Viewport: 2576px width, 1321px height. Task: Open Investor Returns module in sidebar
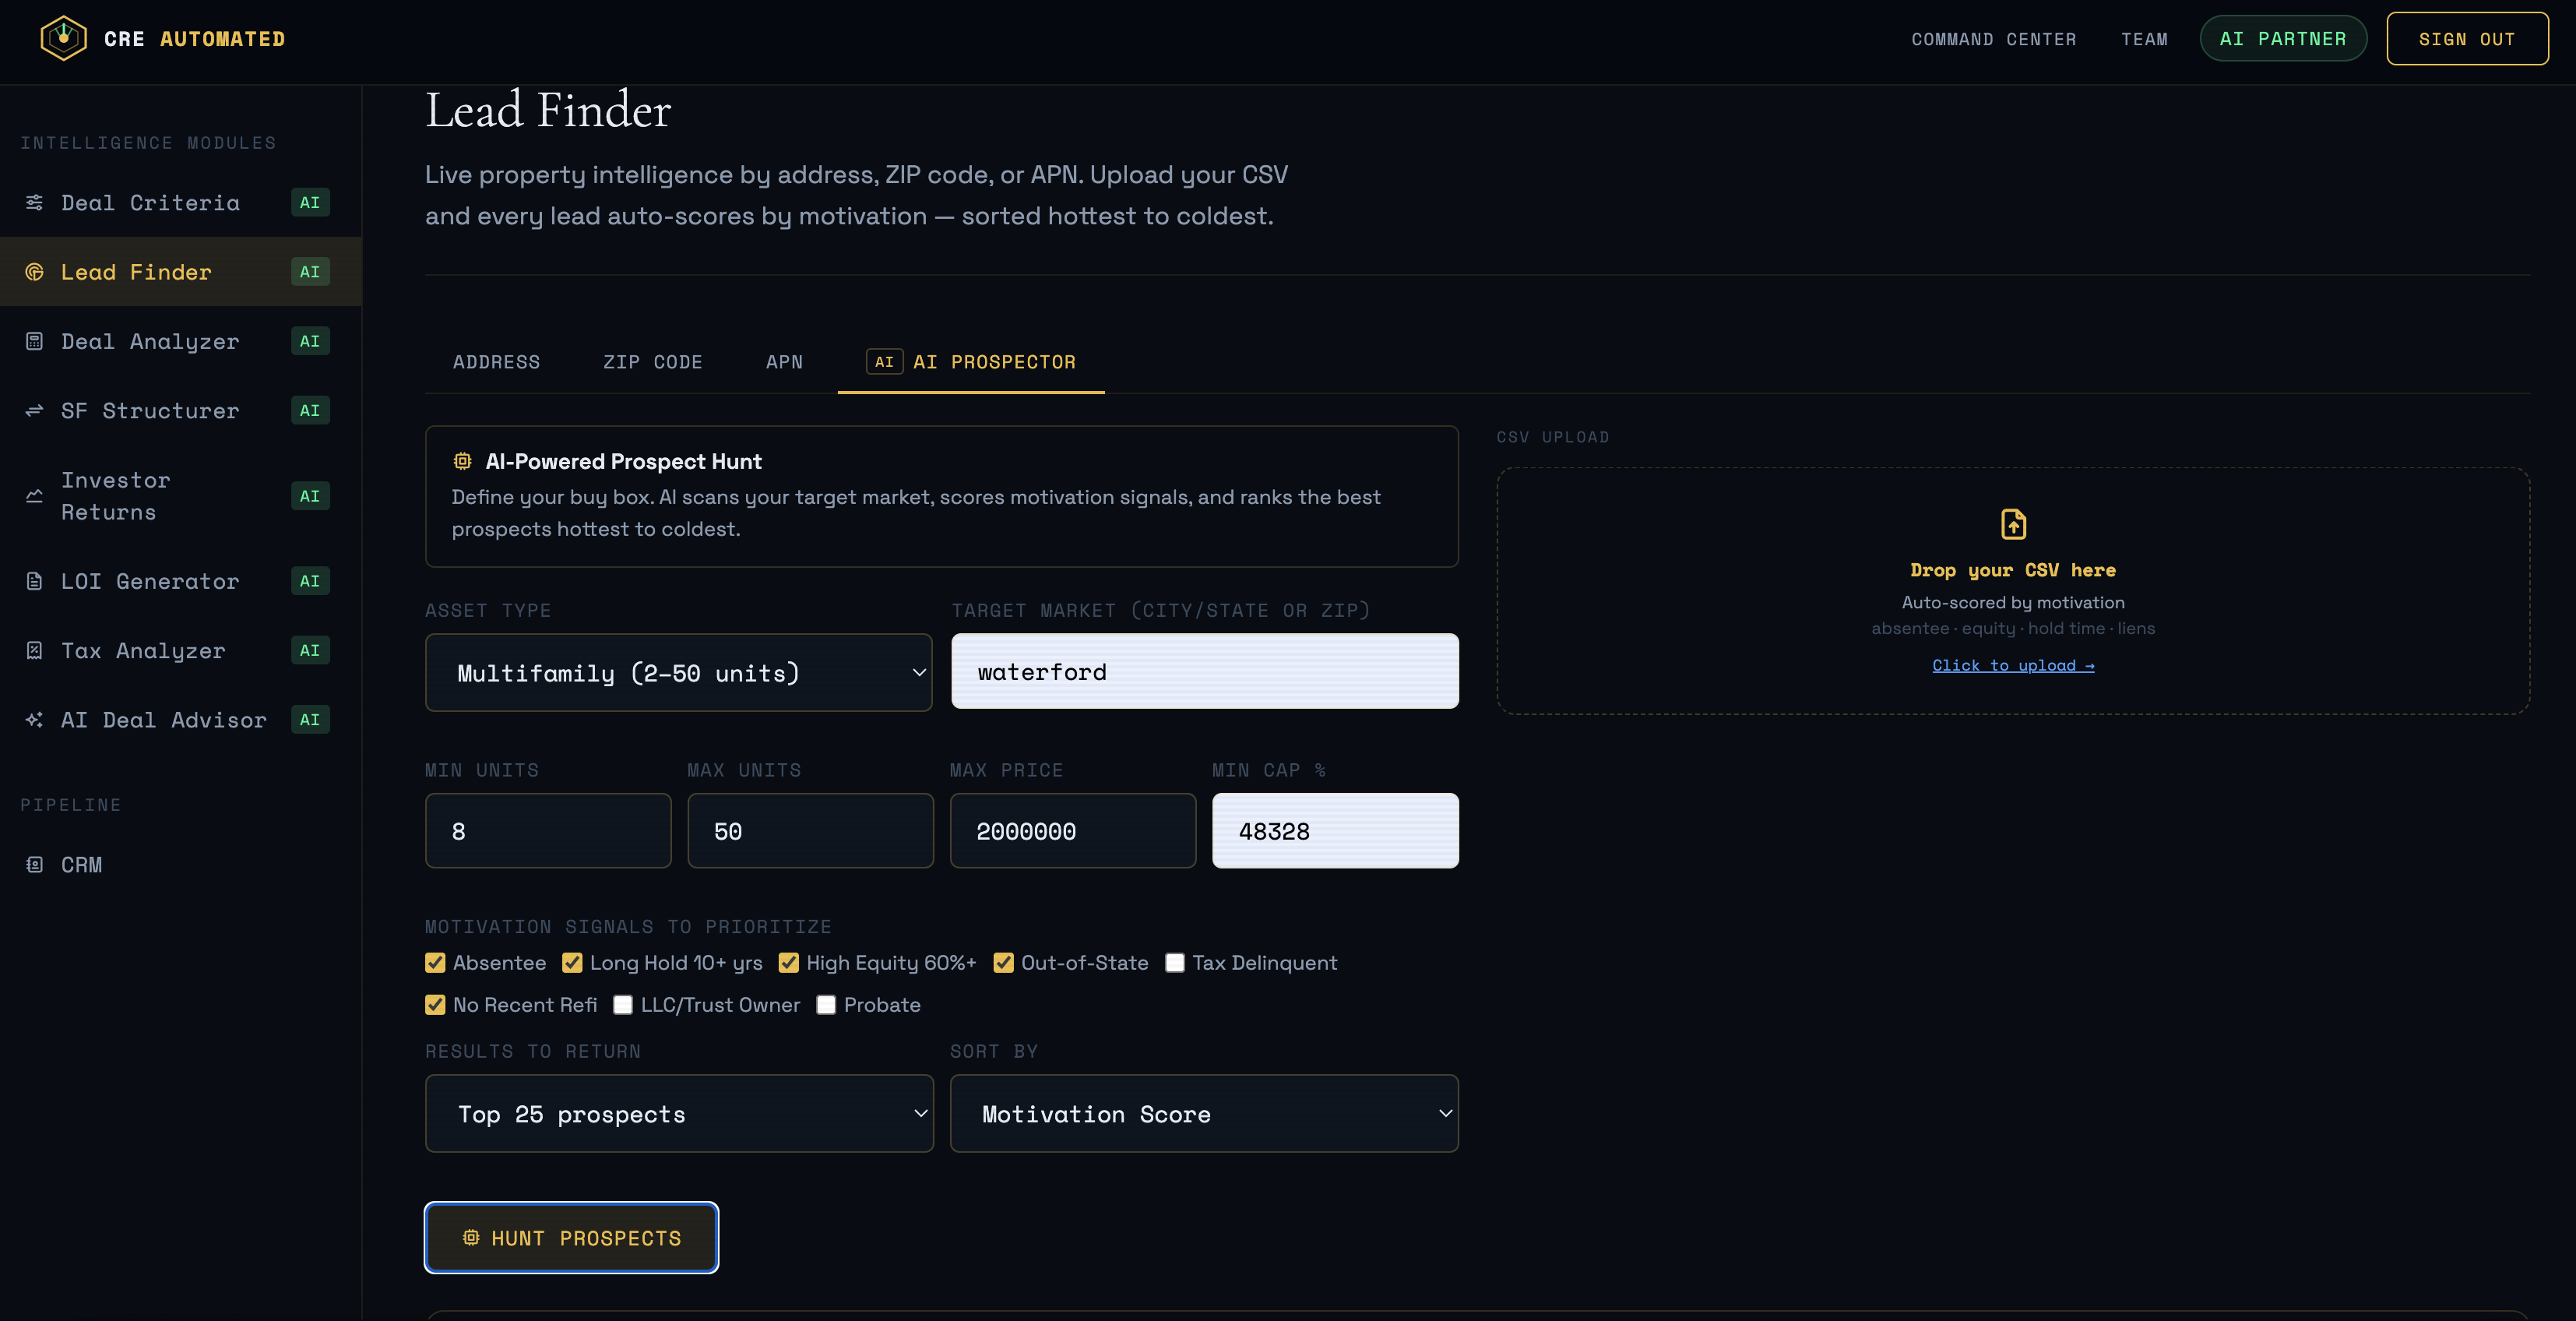tap(180, 496)
